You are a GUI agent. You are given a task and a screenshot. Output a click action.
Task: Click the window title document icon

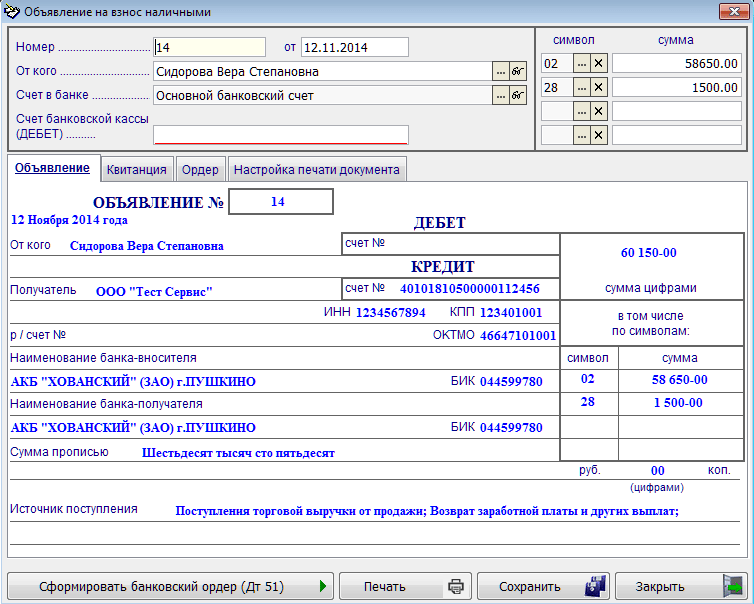tap(12, 12)
